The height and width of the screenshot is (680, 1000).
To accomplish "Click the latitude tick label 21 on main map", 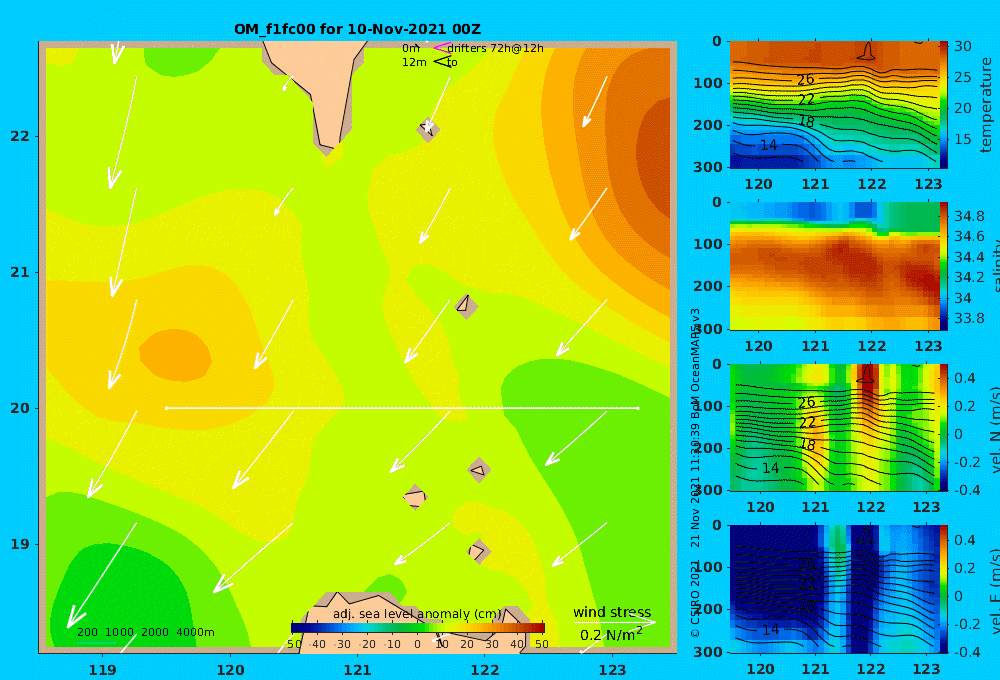I will [20, 272].
